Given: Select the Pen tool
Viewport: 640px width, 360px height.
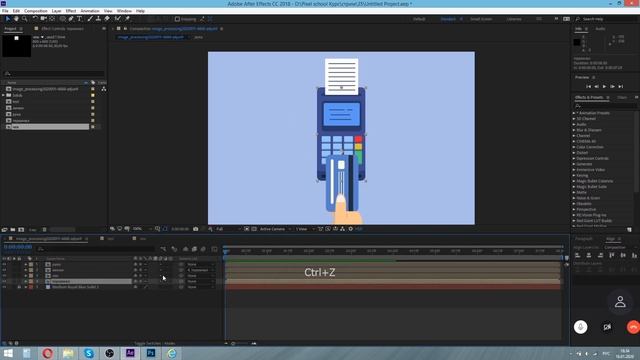Looking at the screenshot, I should 71,19.
